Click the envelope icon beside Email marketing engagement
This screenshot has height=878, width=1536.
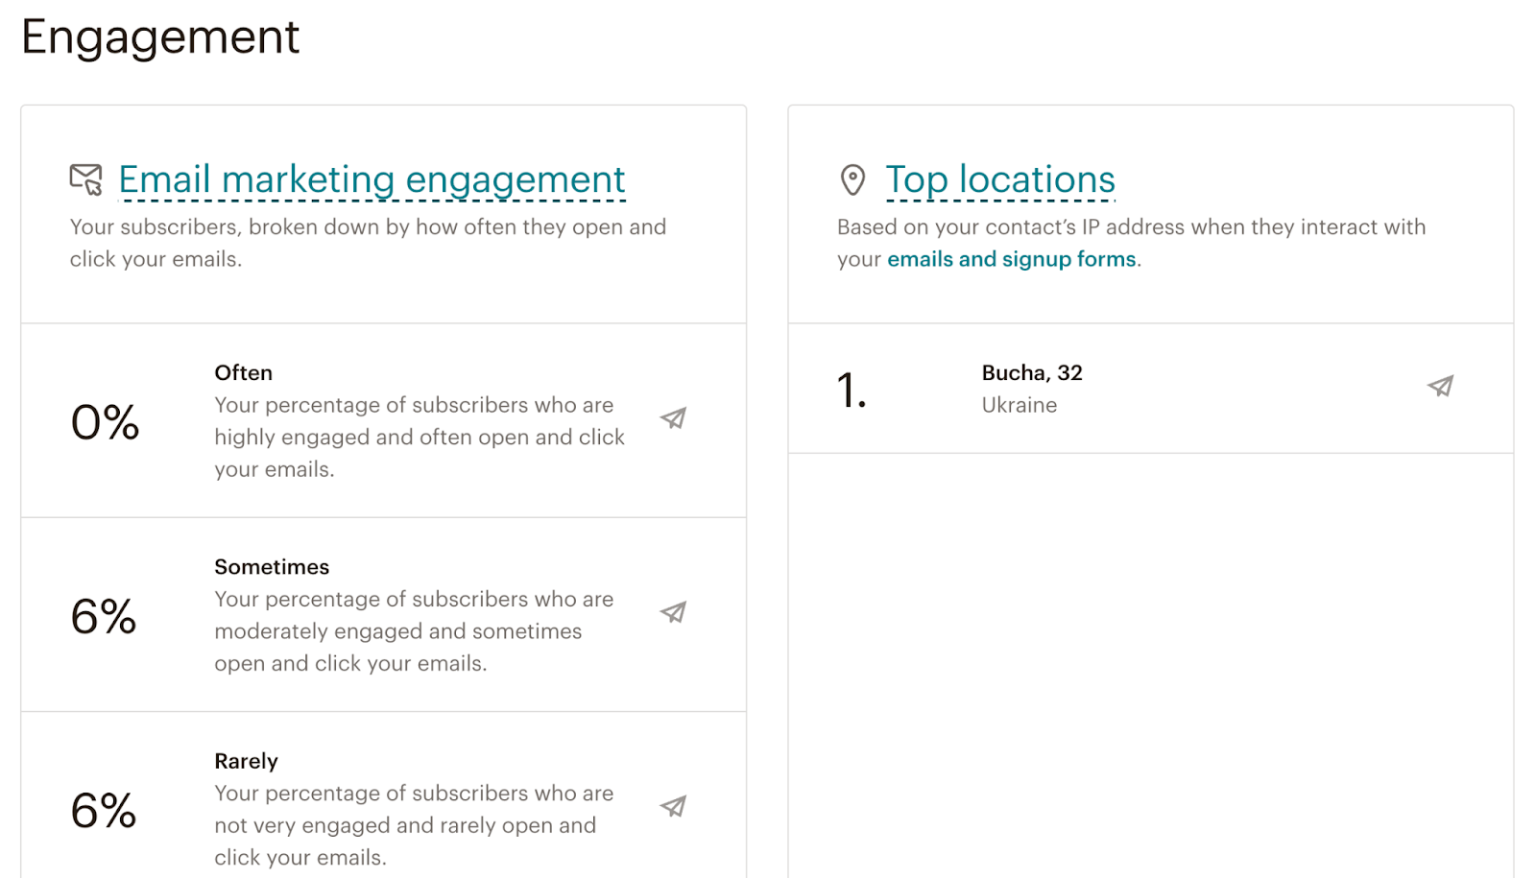click(83, 179)
